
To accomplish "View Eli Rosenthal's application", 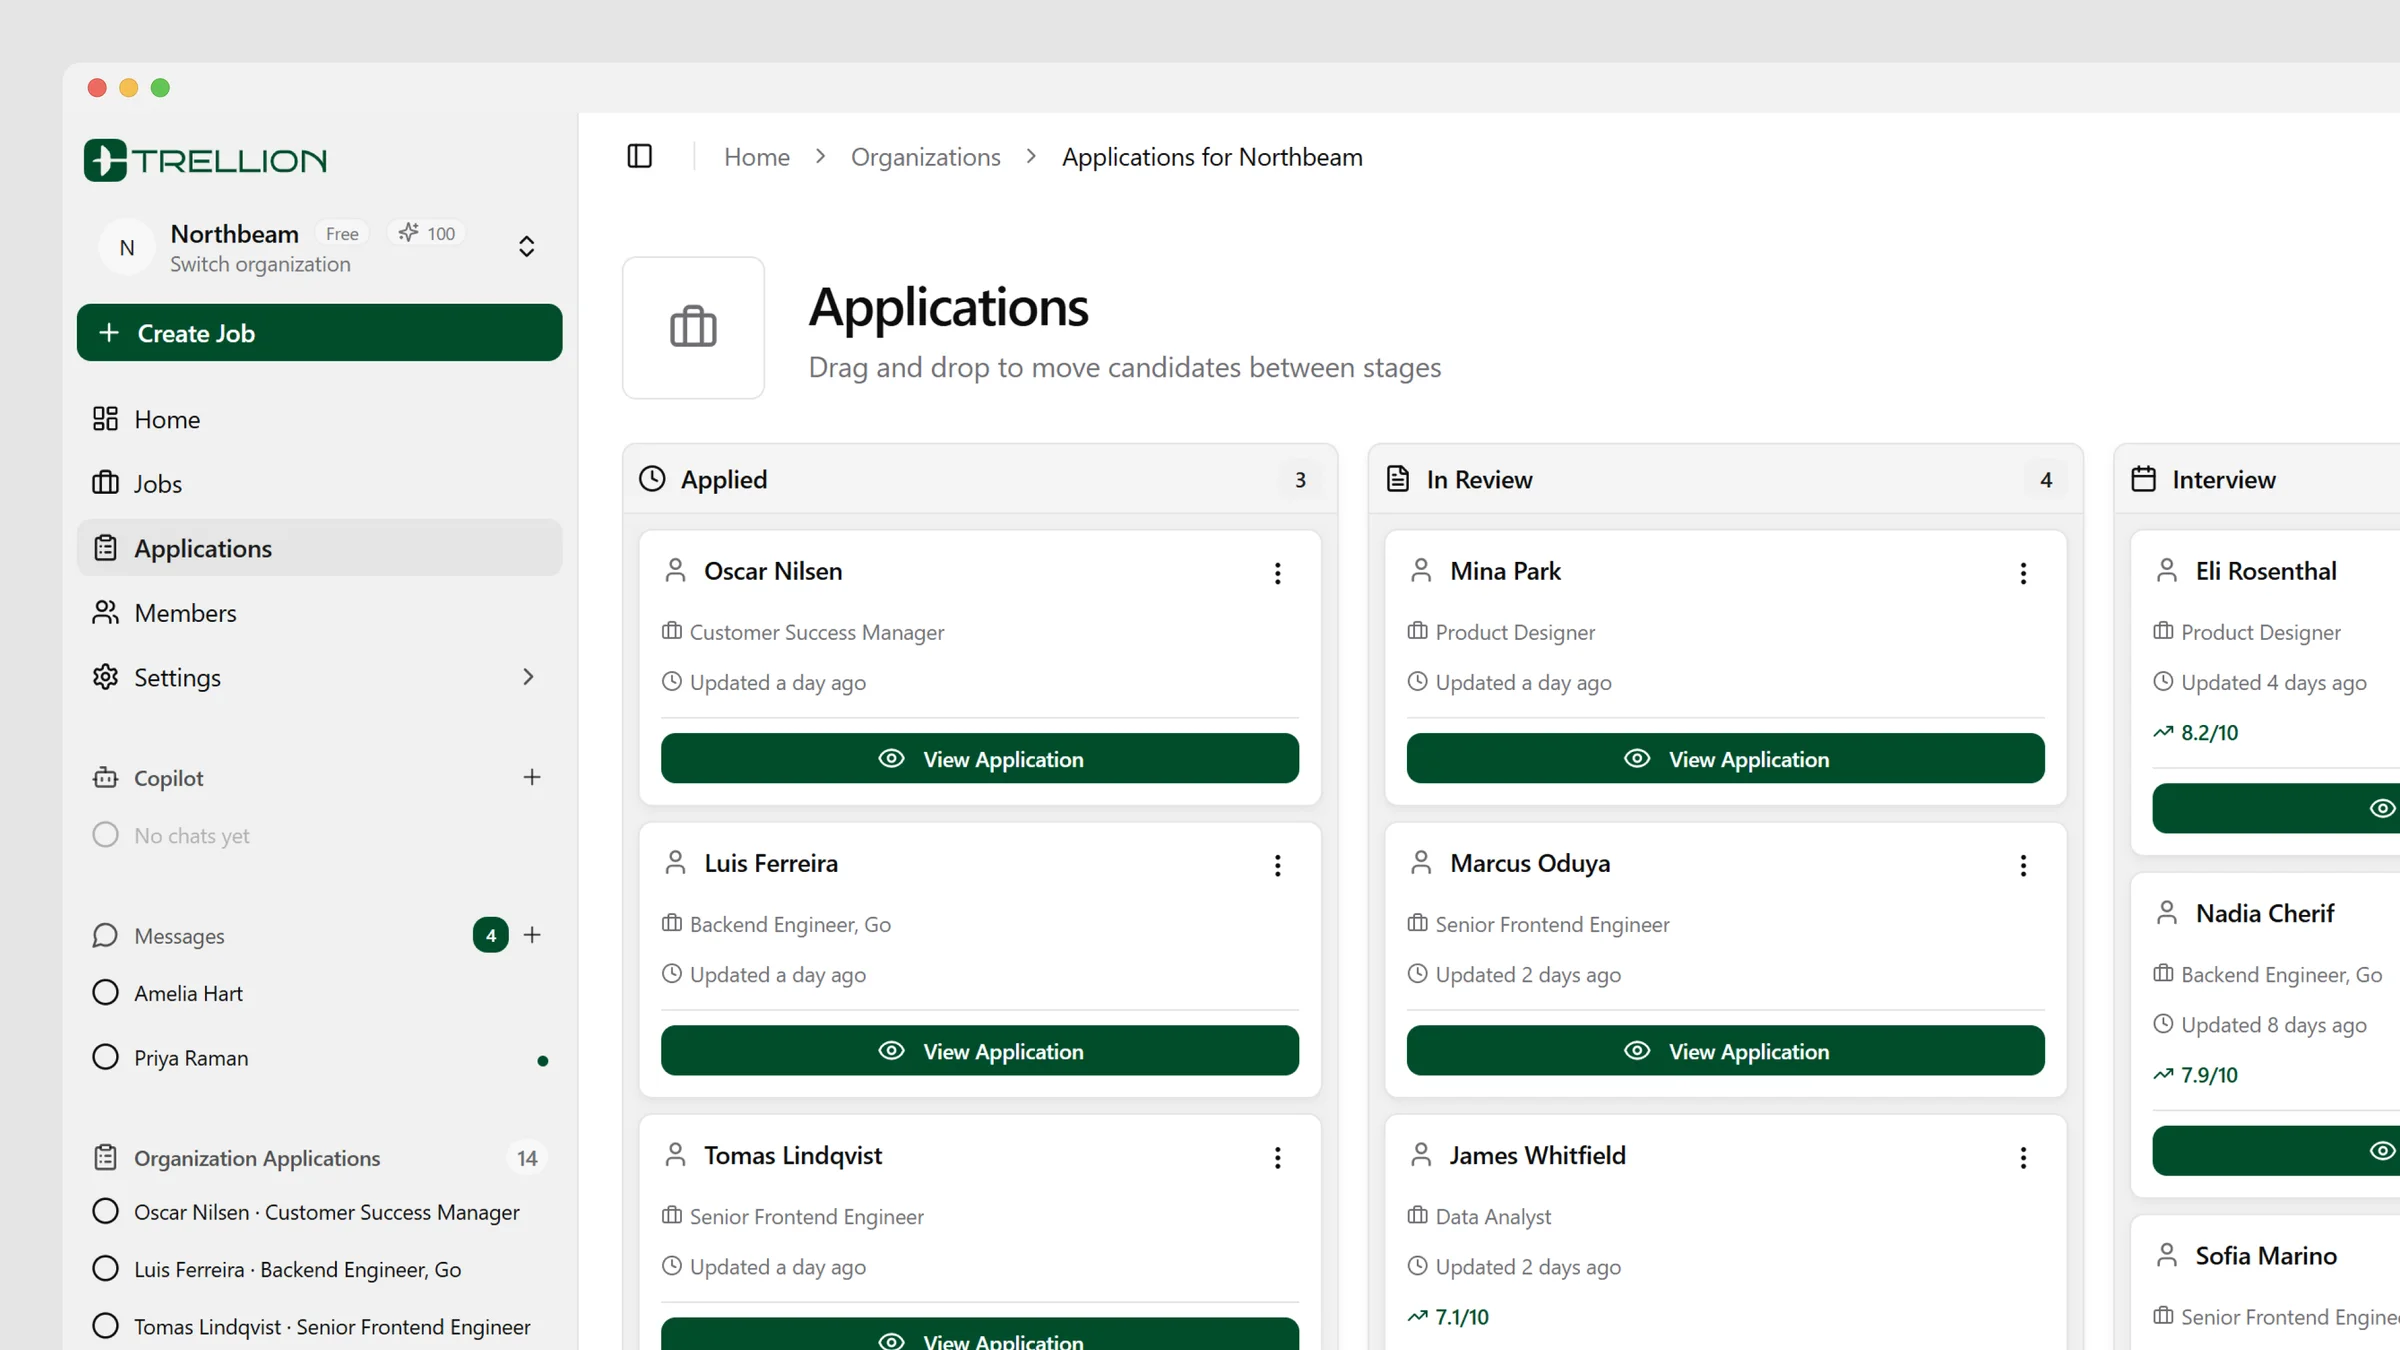I will (x=2276, y=808).
